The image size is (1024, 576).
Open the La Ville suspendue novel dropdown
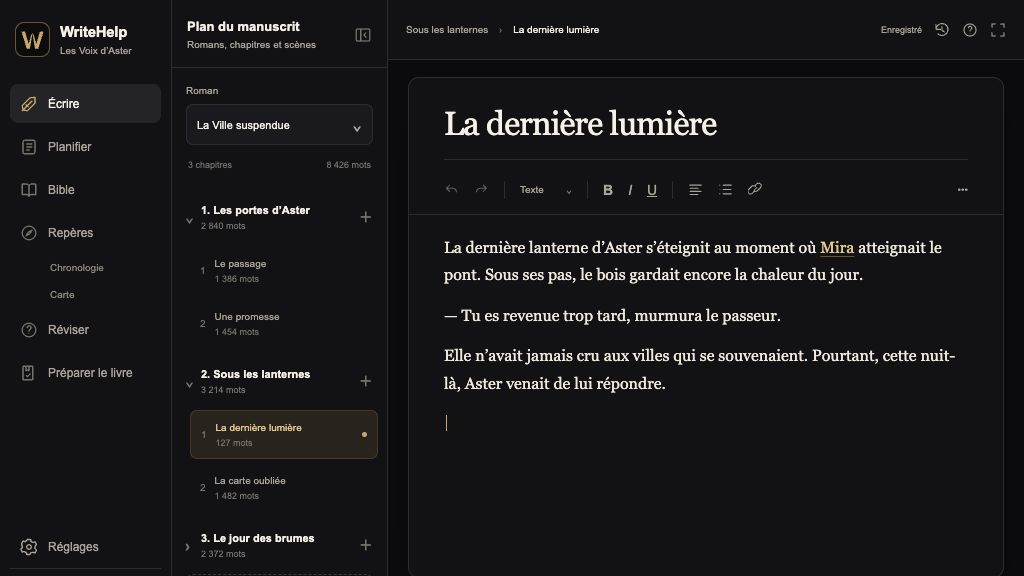[x=279, y=125]
